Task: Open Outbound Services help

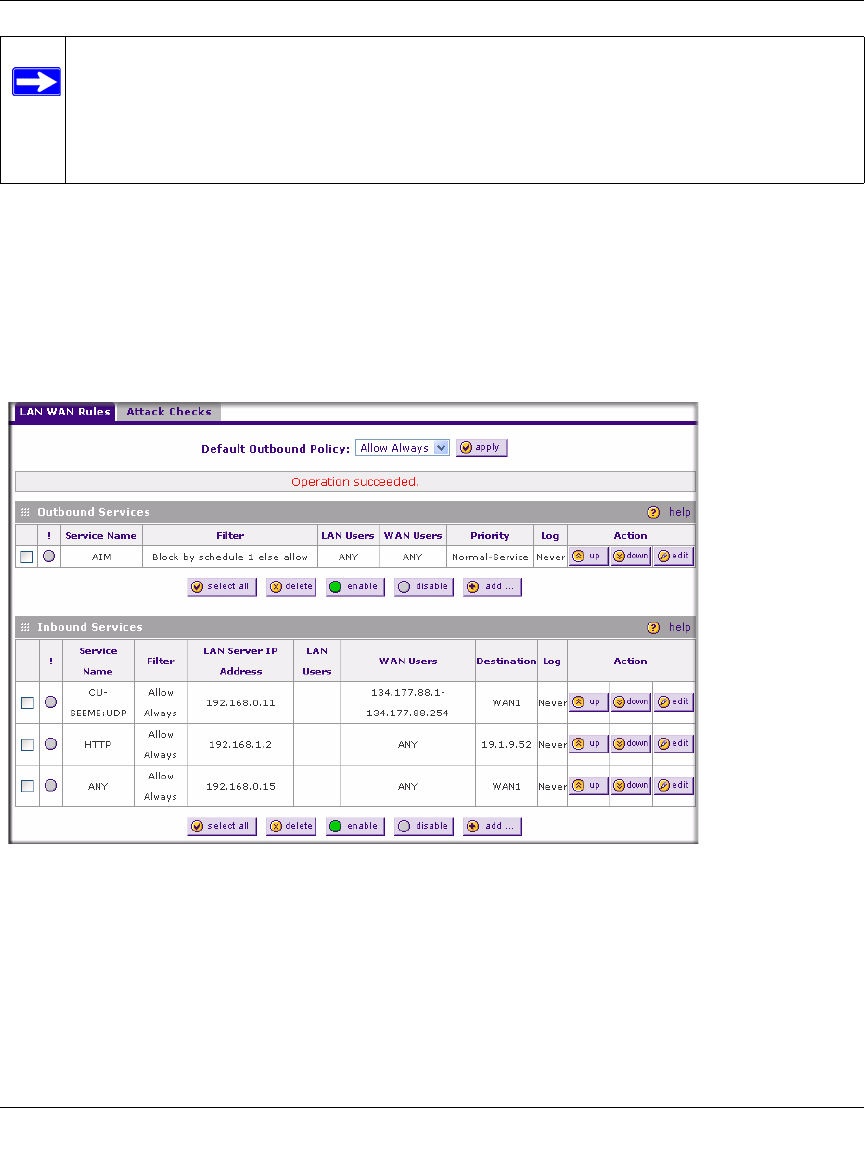Action: [669, 513]
